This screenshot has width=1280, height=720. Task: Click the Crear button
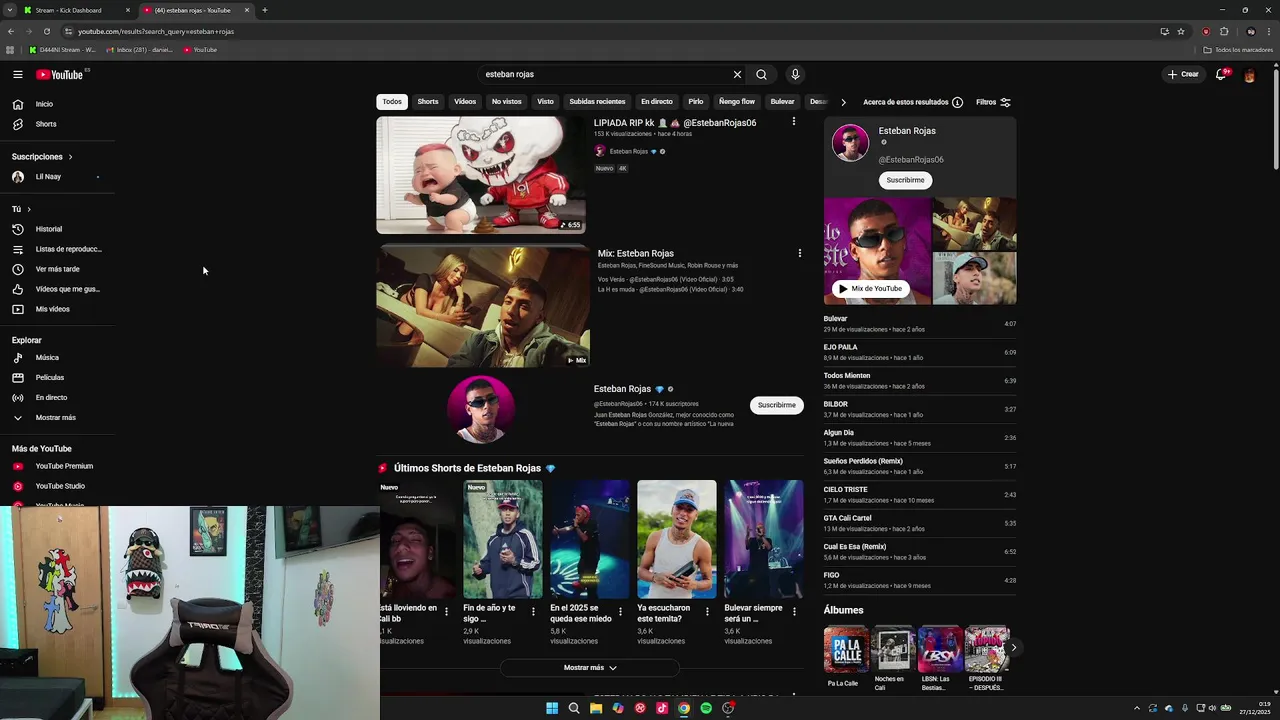pyautogui.click(x=1183, y=74)
